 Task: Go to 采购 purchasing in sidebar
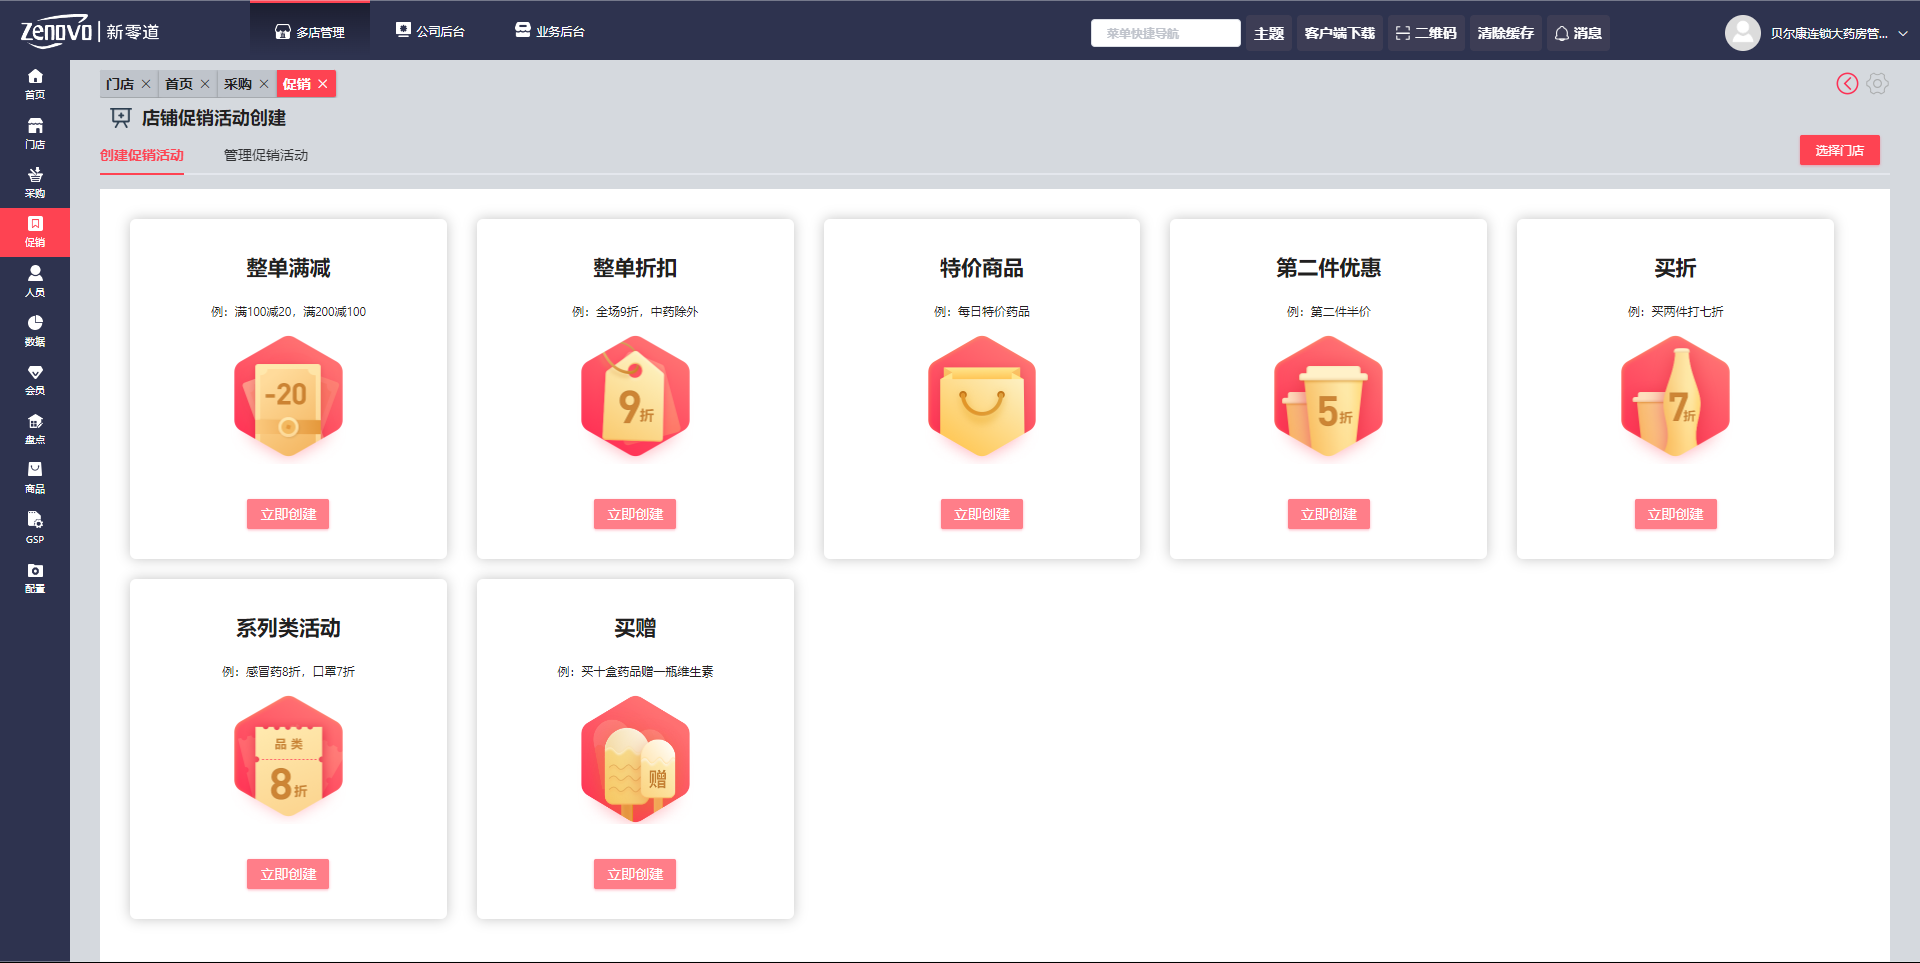tap(35, 182)
